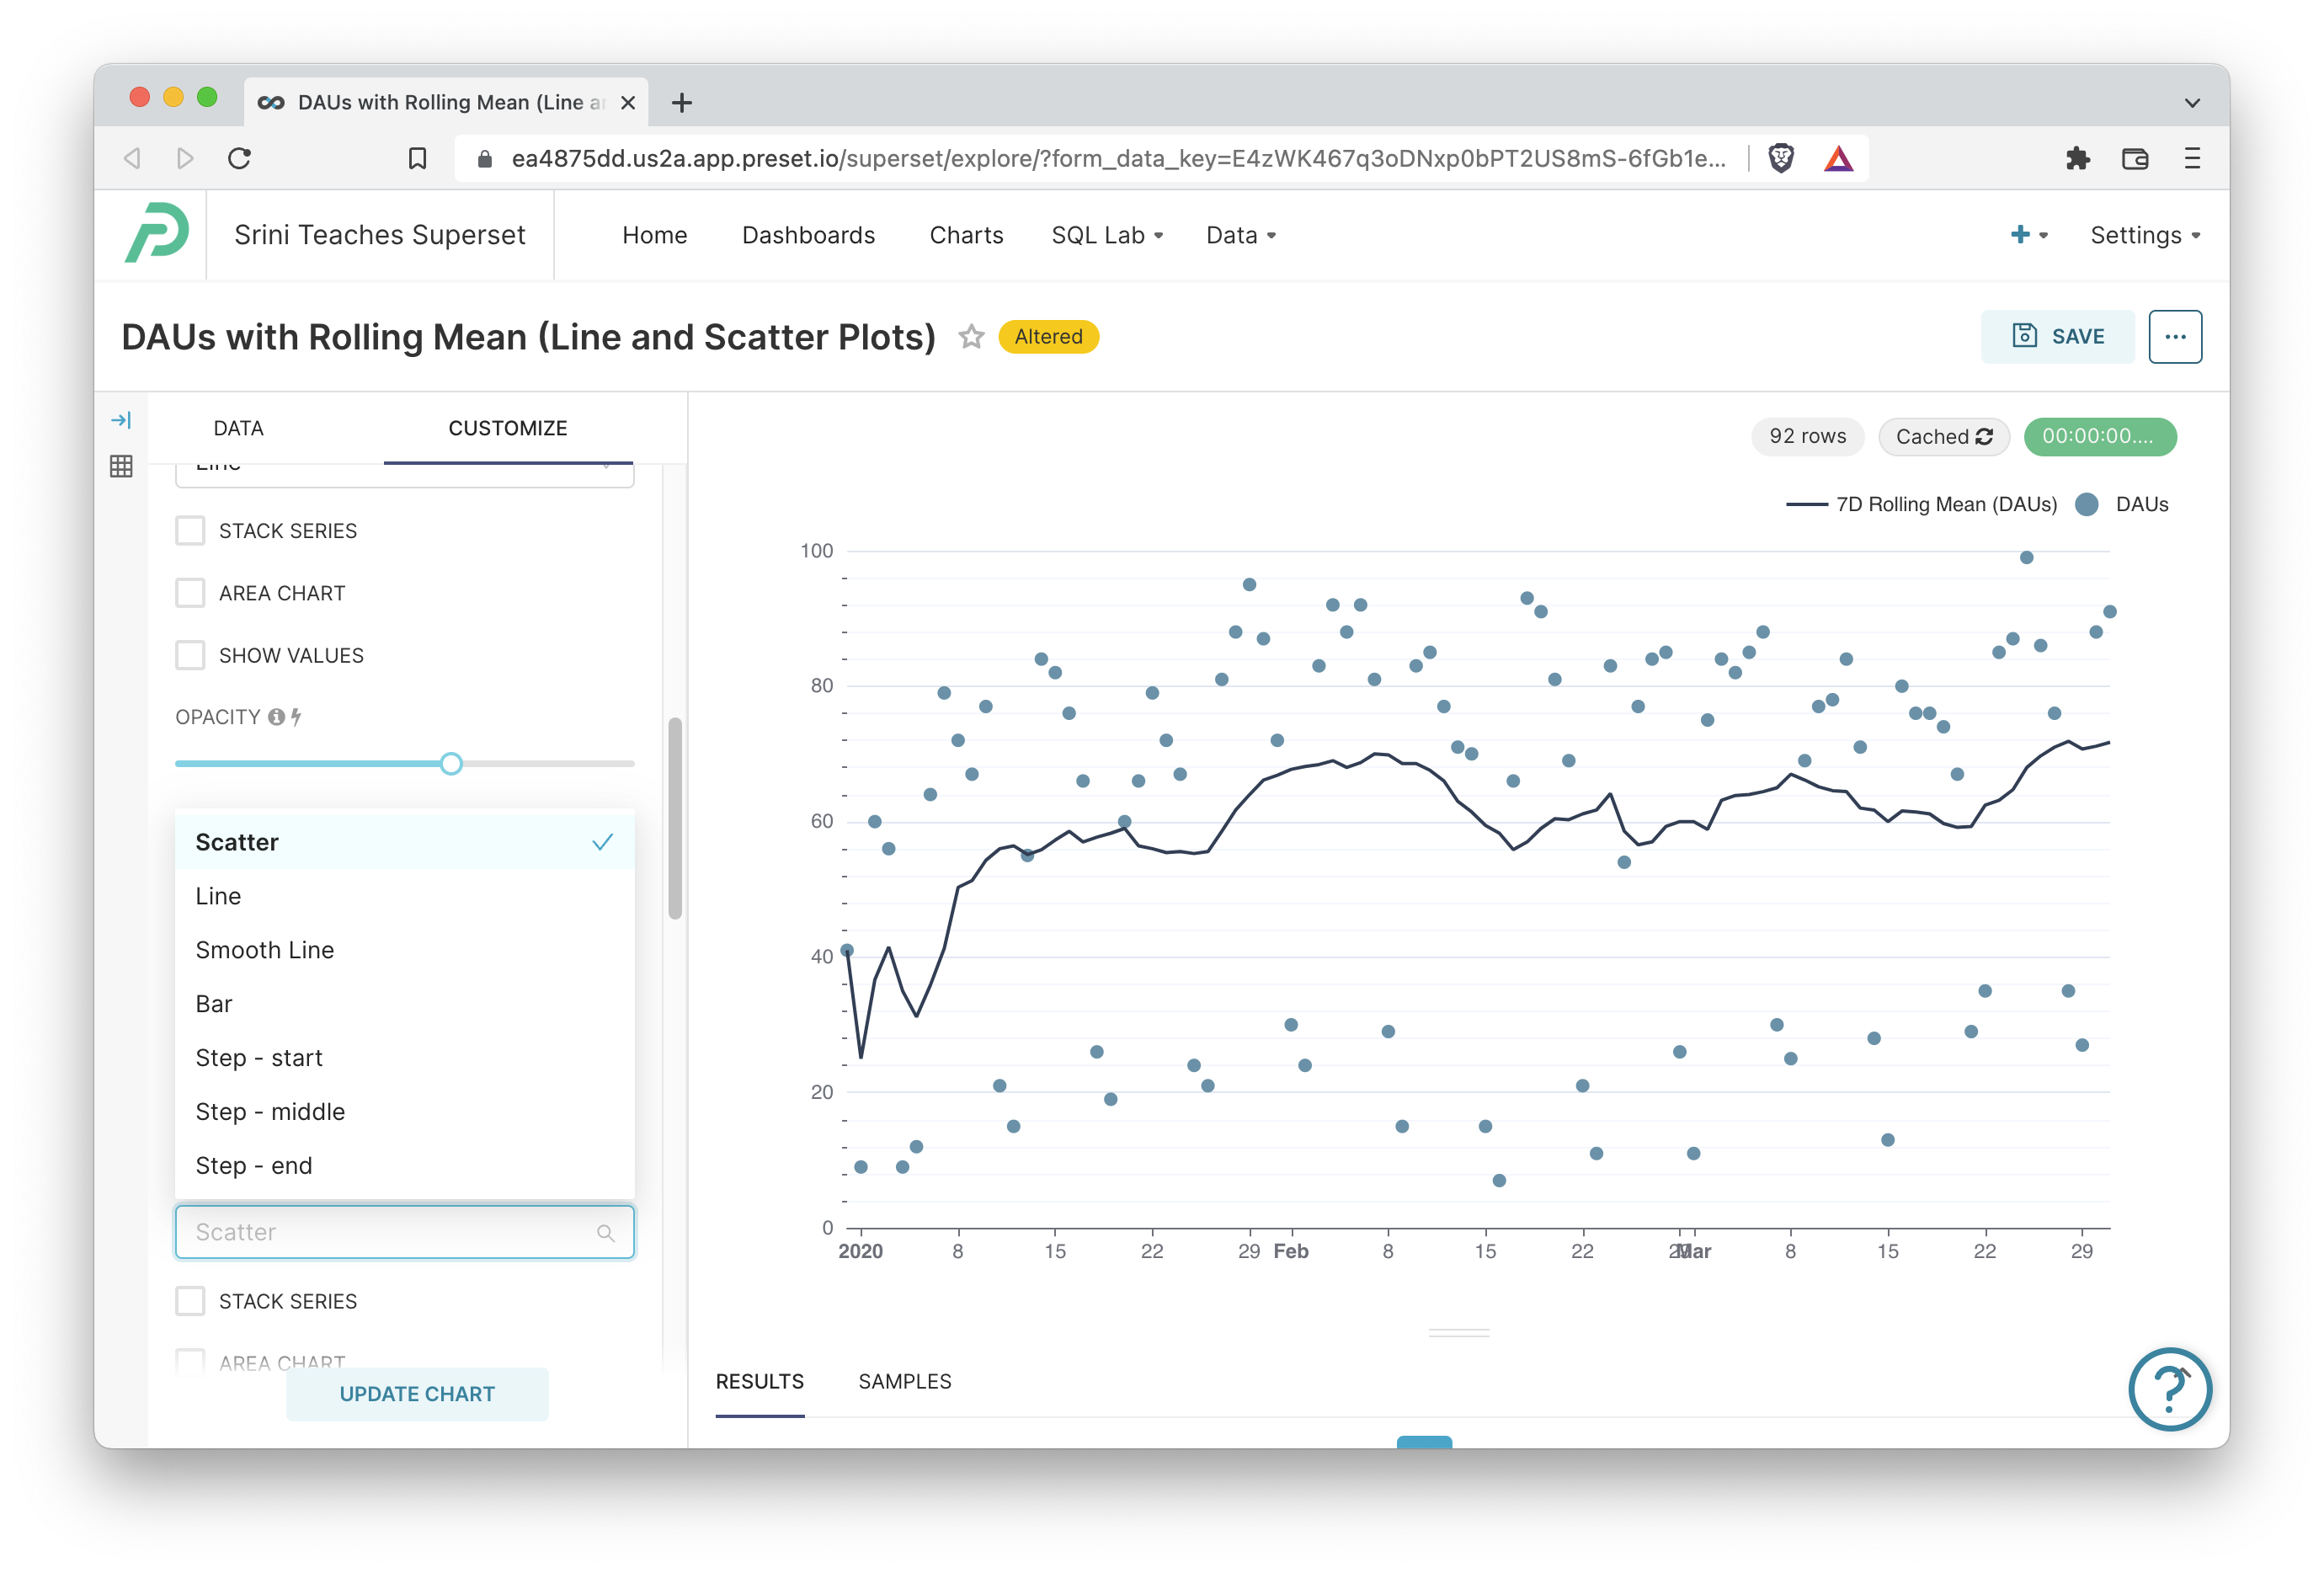This screenshot has width=2324, height=1573.
Task: Click the Save button
Action: 2057,337
